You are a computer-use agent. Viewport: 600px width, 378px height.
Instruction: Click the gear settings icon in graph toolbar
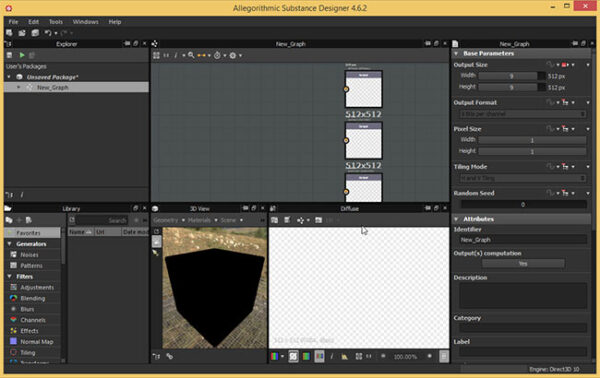(233, 55)
